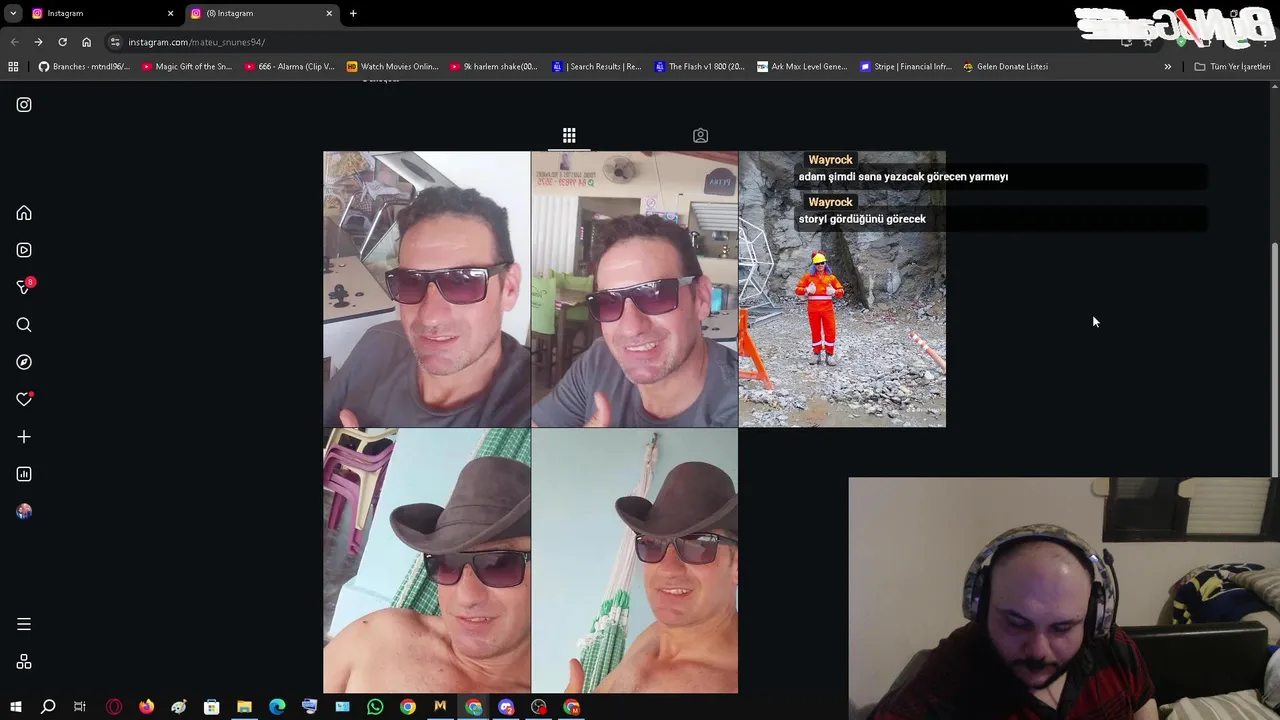Open the Chrome apps grid shortcut

point(13,66)
